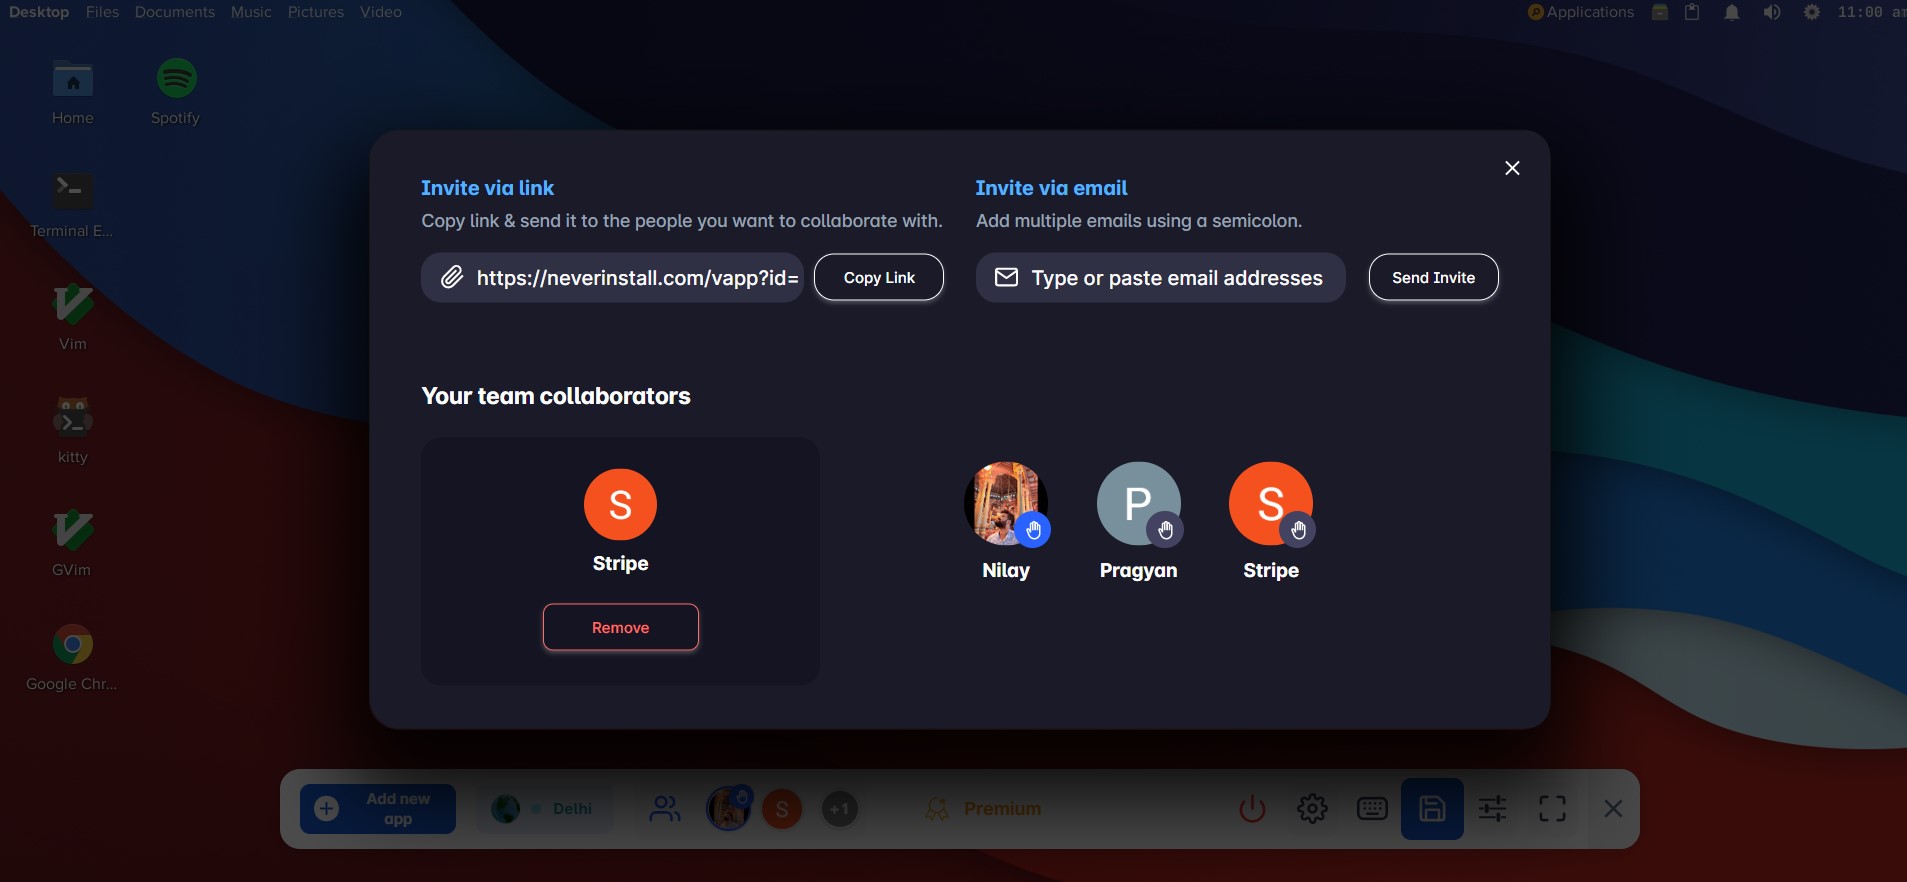The width and height of the screenshot is (1907, 882).
Task: Open the Vim desktop icon
Action: [x=73, y=318]
